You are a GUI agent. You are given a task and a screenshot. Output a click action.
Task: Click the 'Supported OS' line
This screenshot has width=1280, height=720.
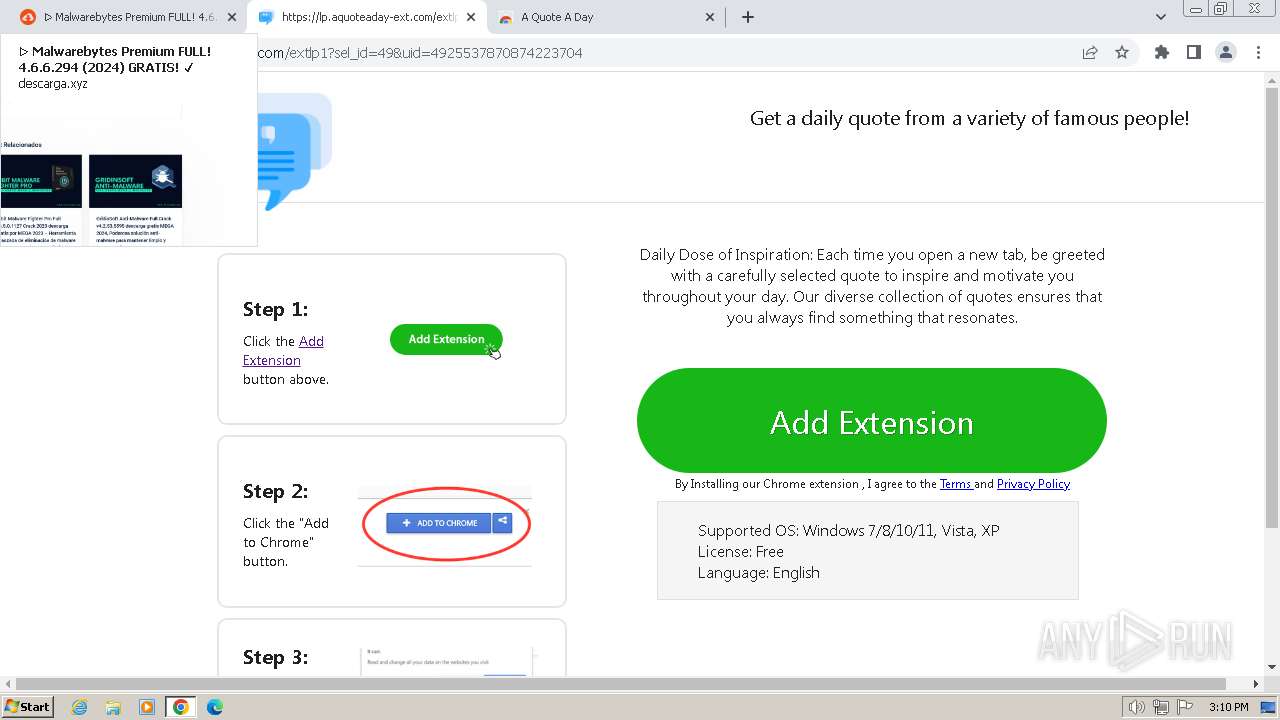click(x=848, y=530)
